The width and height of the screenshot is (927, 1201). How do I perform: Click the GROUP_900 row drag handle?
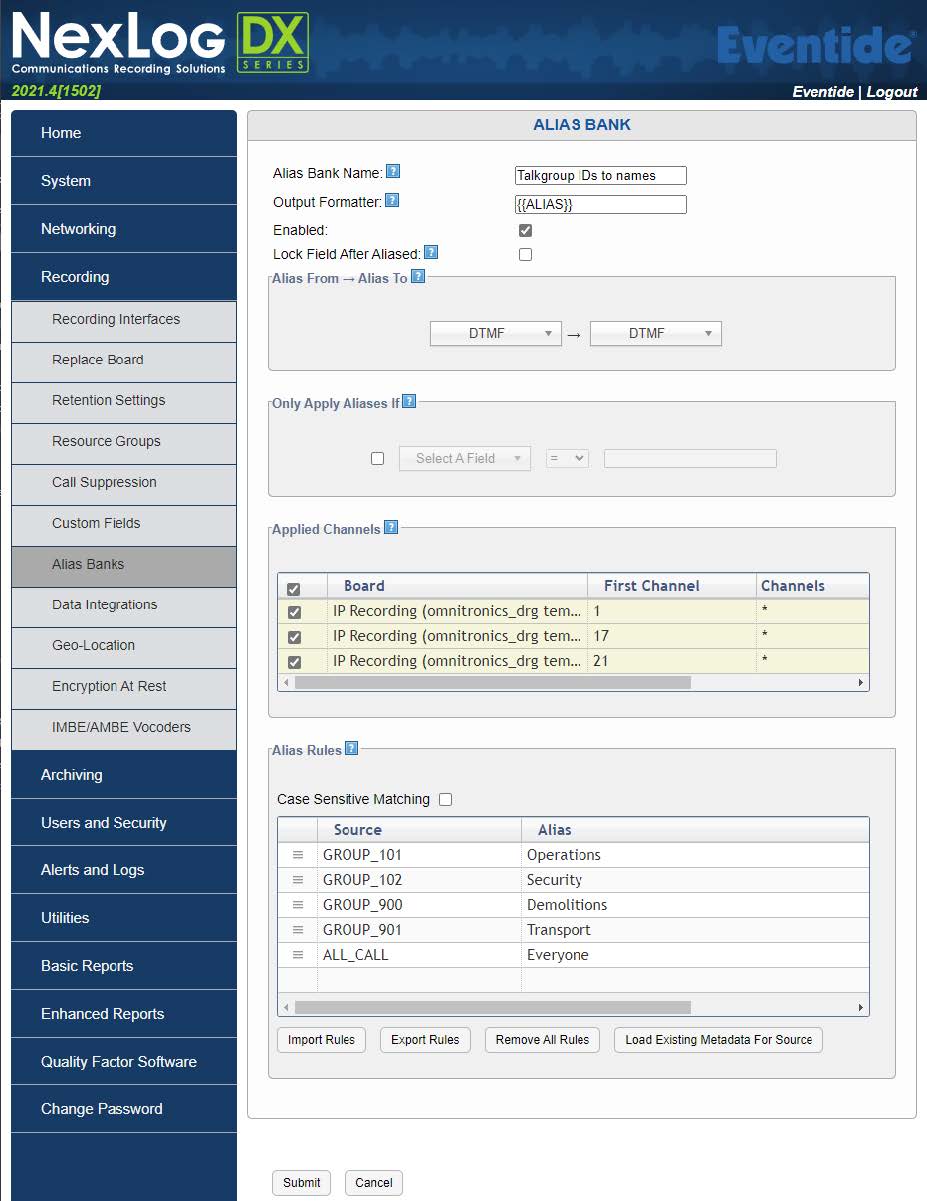point(299,904)
